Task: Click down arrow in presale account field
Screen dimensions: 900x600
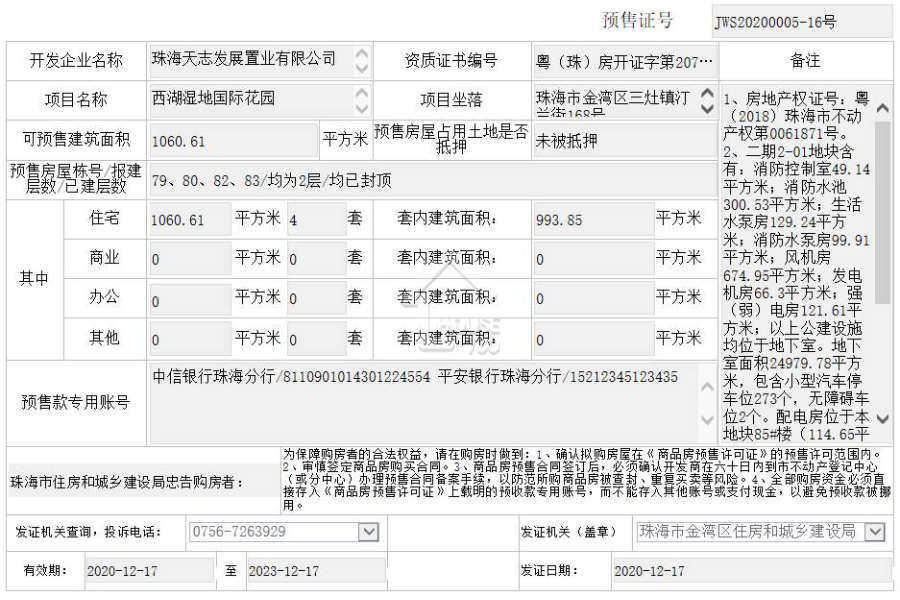Action: point(707,419)
